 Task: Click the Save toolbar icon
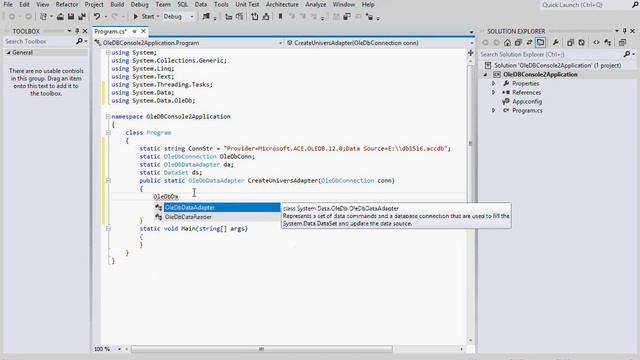71,17
